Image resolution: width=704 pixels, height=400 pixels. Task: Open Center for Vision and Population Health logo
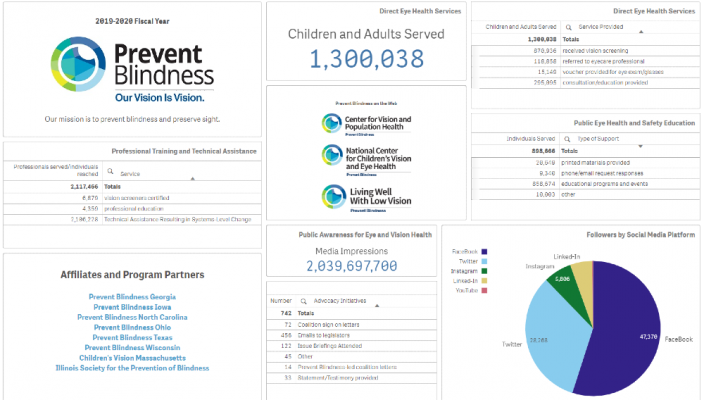366,123
